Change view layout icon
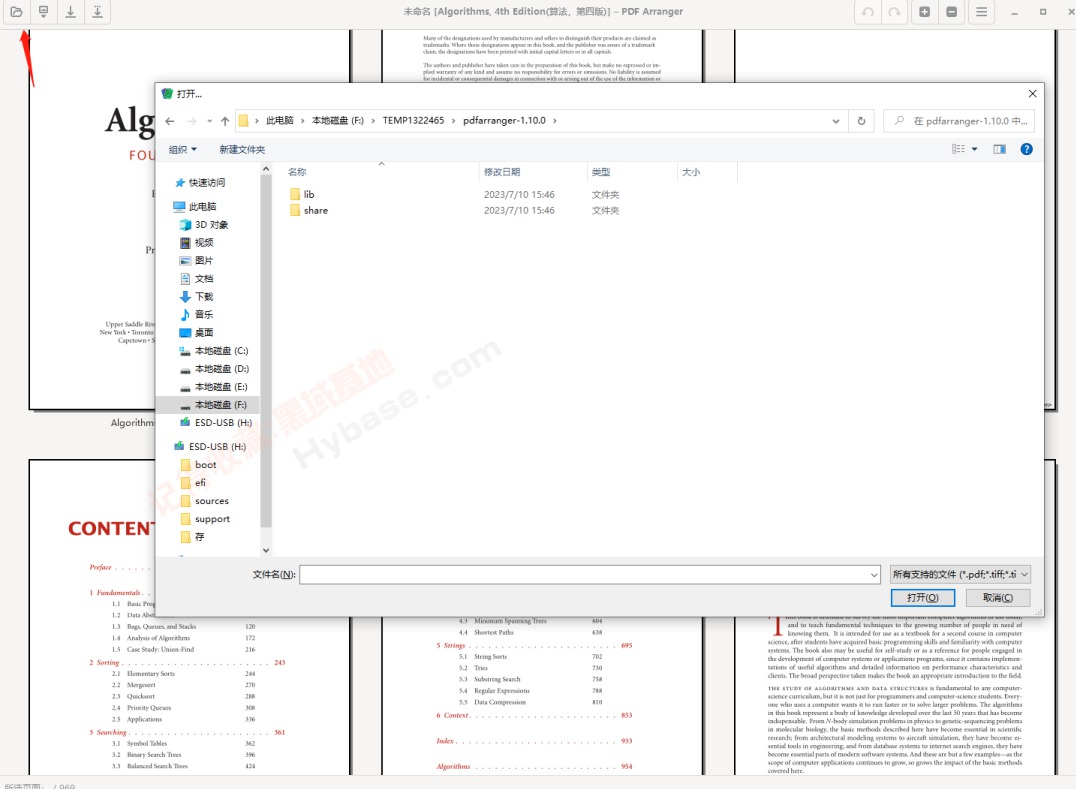The height and width of the screenshot is (789, 1076). coord(958,150)
